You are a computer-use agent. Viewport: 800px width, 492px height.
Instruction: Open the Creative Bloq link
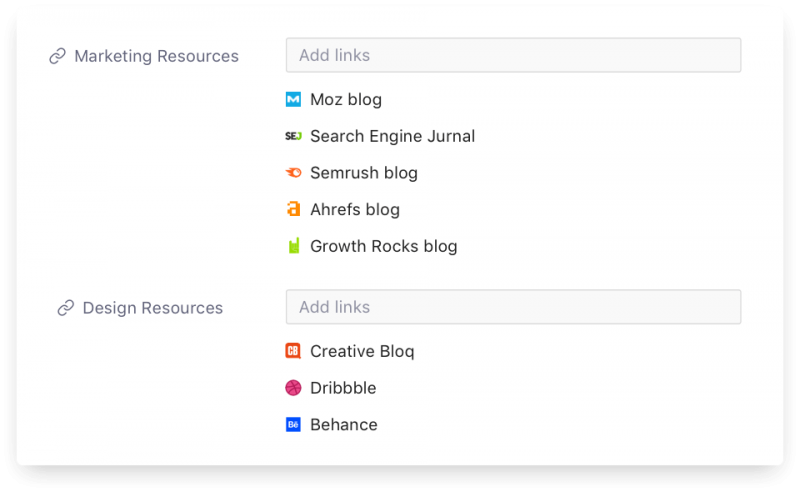coord(362,351)
